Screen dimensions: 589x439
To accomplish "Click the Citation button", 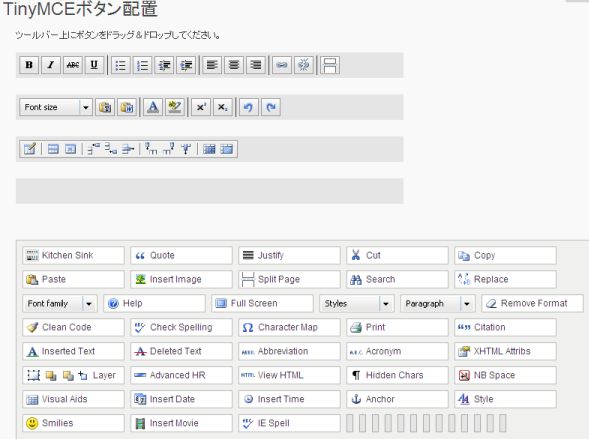I will tap(505, 327).
